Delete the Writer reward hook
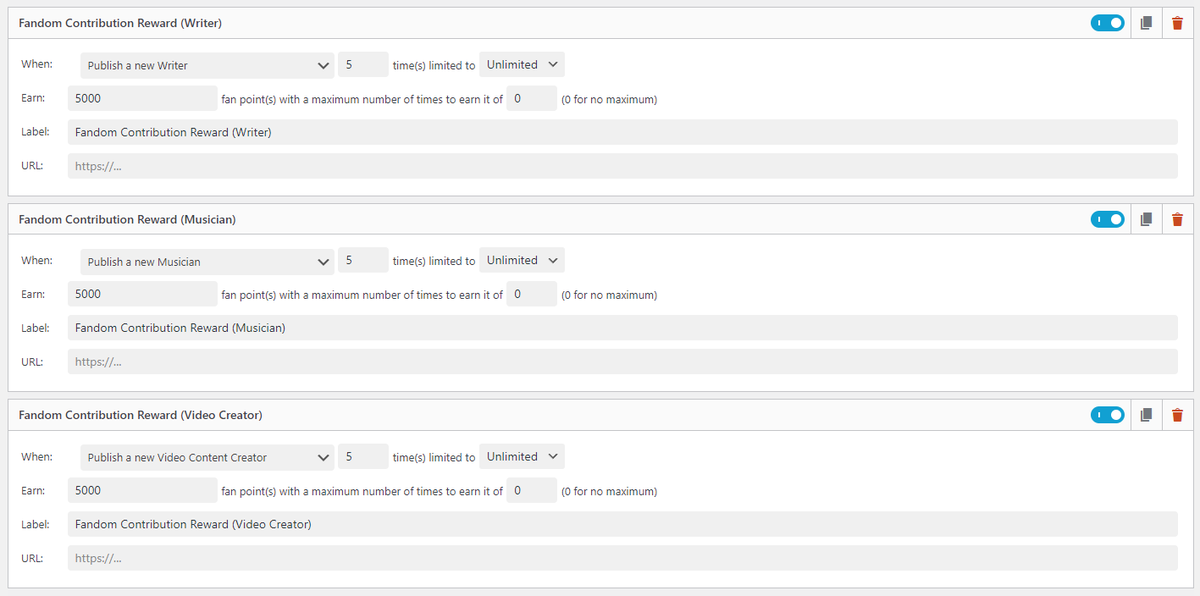Viewport: 1200px width, 596px height. (1177, 23)
